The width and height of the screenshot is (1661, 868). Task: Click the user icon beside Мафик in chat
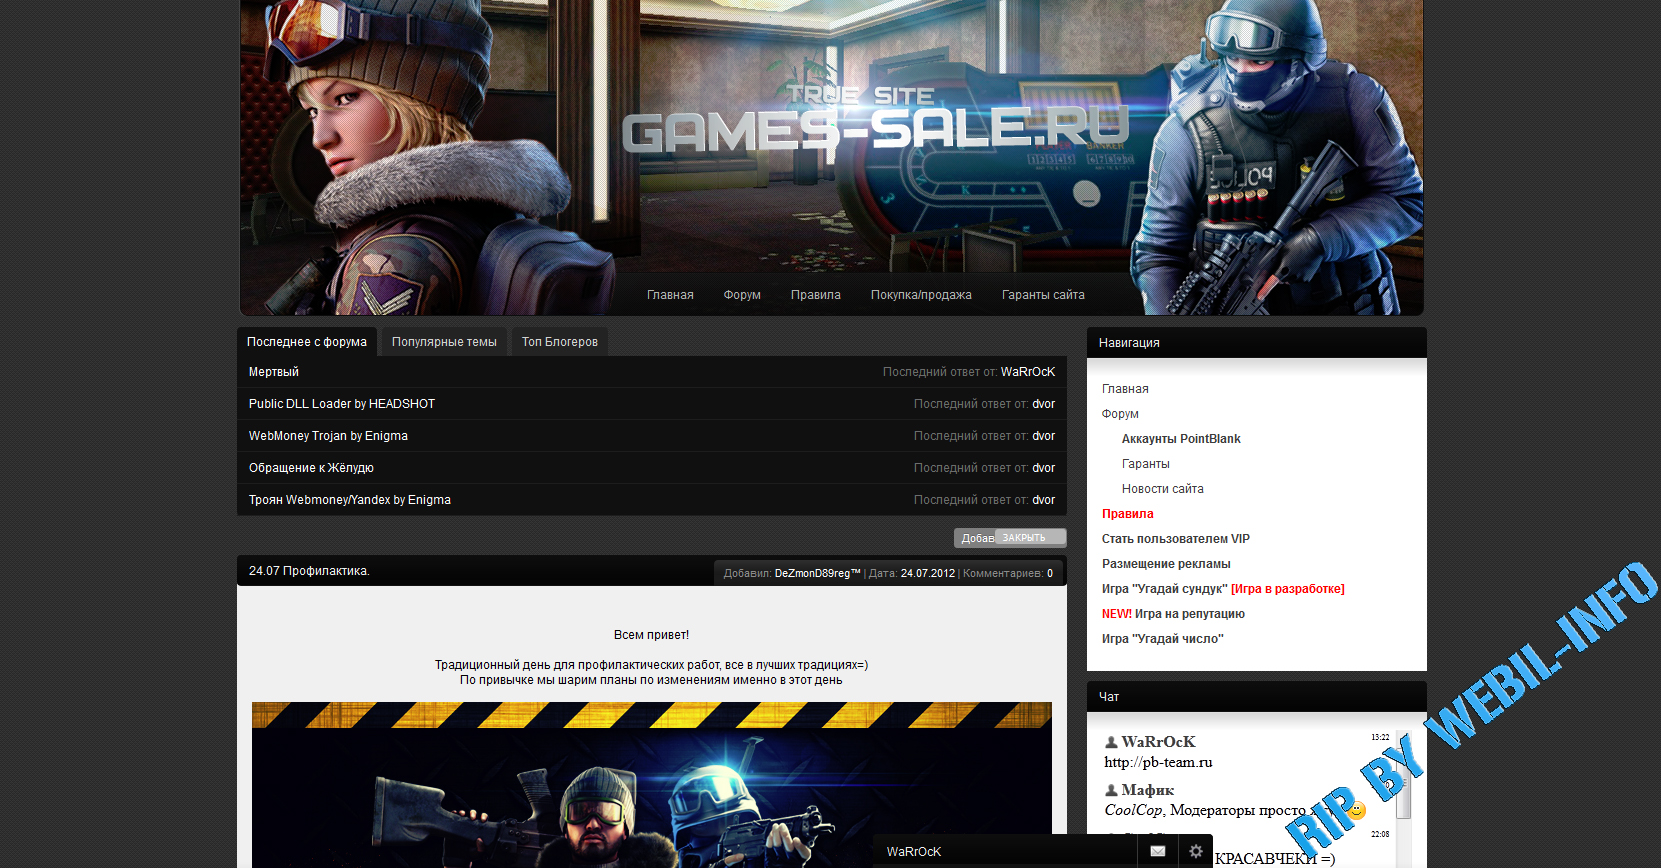[1111, 790]
